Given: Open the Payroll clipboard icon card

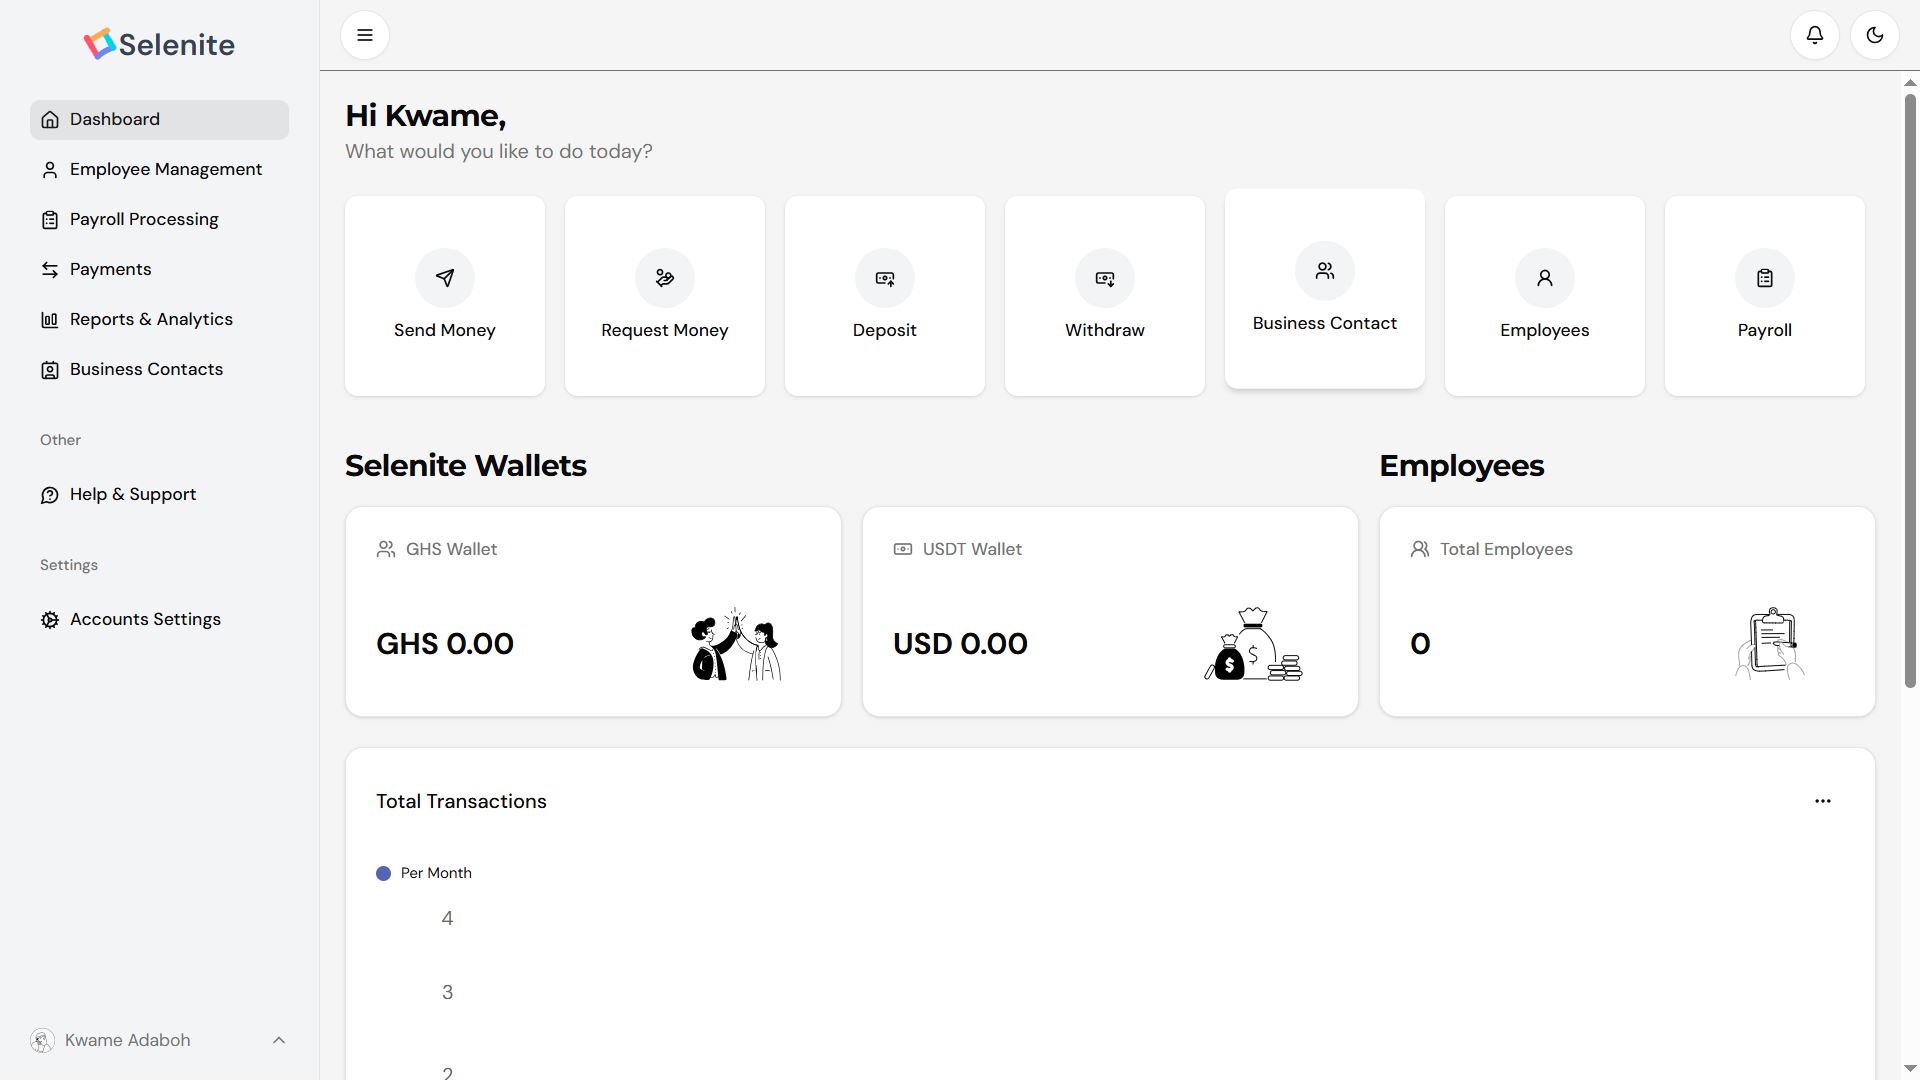Looking at the screenshot, I should coord(1764,278).
